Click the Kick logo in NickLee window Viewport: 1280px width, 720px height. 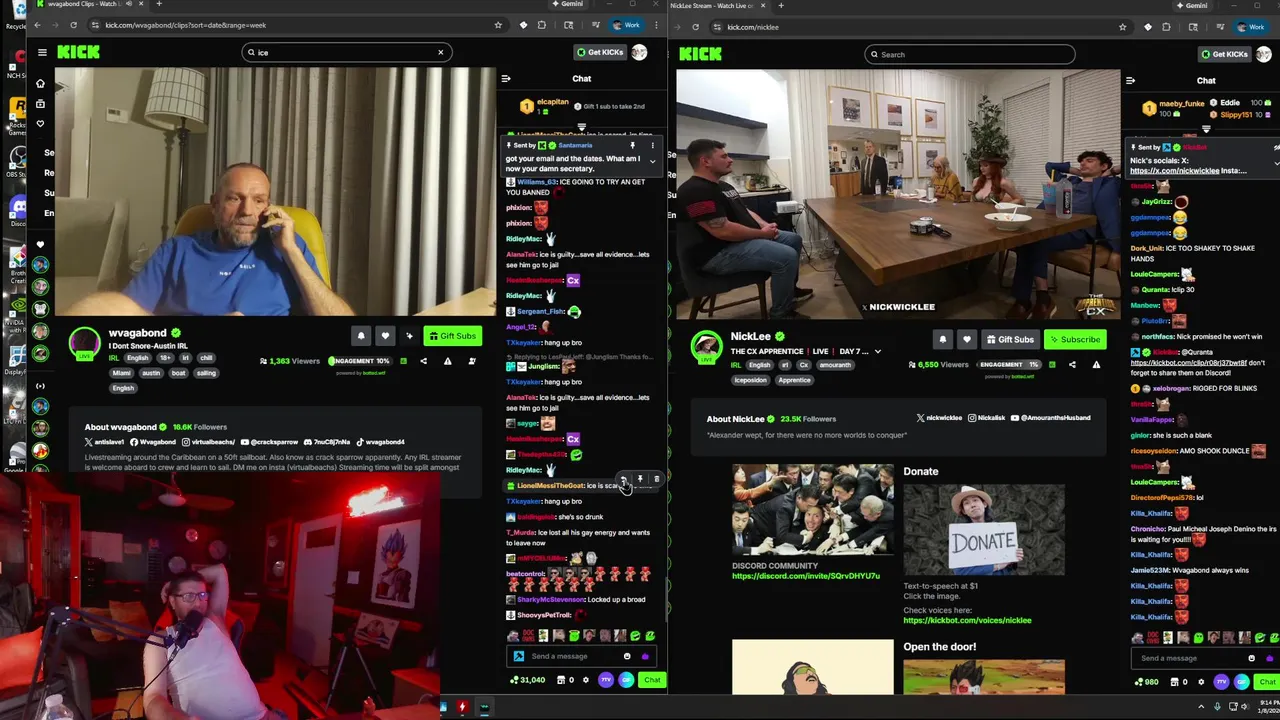click(700, 54)
